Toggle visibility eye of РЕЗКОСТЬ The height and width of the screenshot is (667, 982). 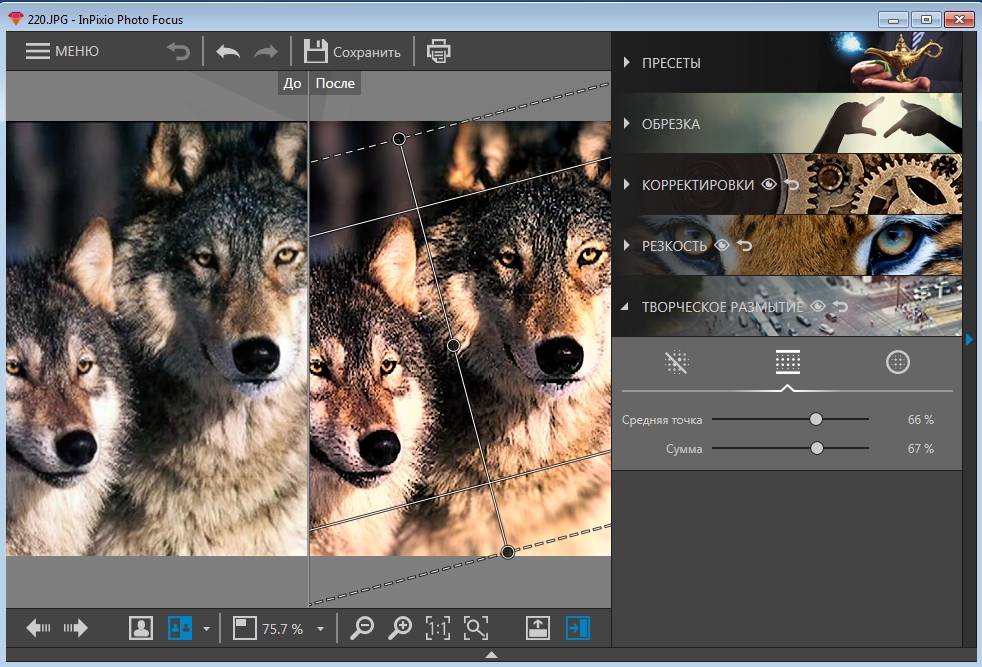[721, 245]
